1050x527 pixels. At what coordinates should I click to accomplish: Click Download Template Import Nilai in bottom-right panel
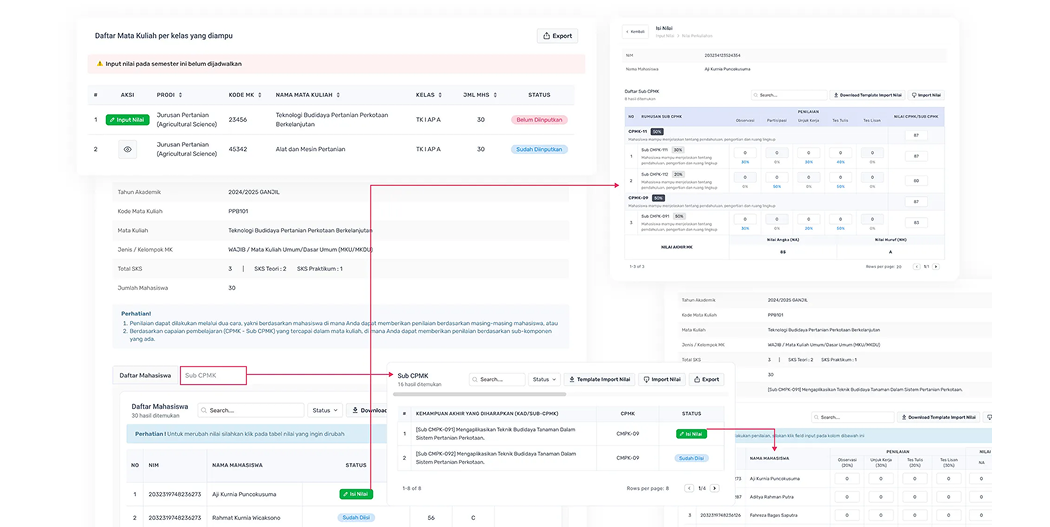click(x=938, y=417)
